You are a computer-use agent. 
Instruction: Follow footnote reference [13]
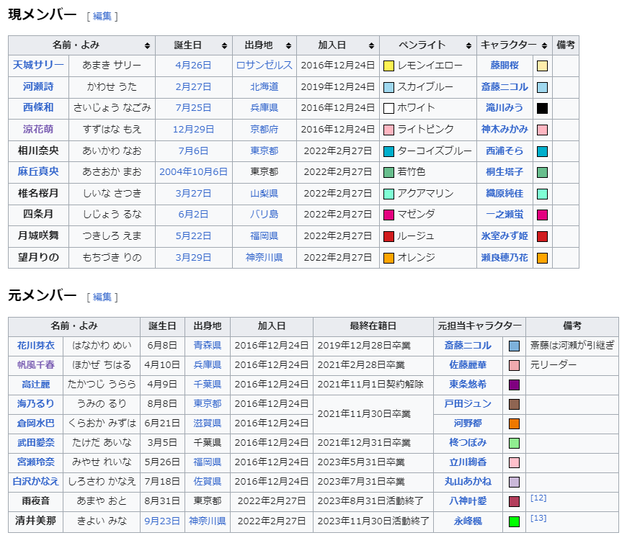click(538, 518)
